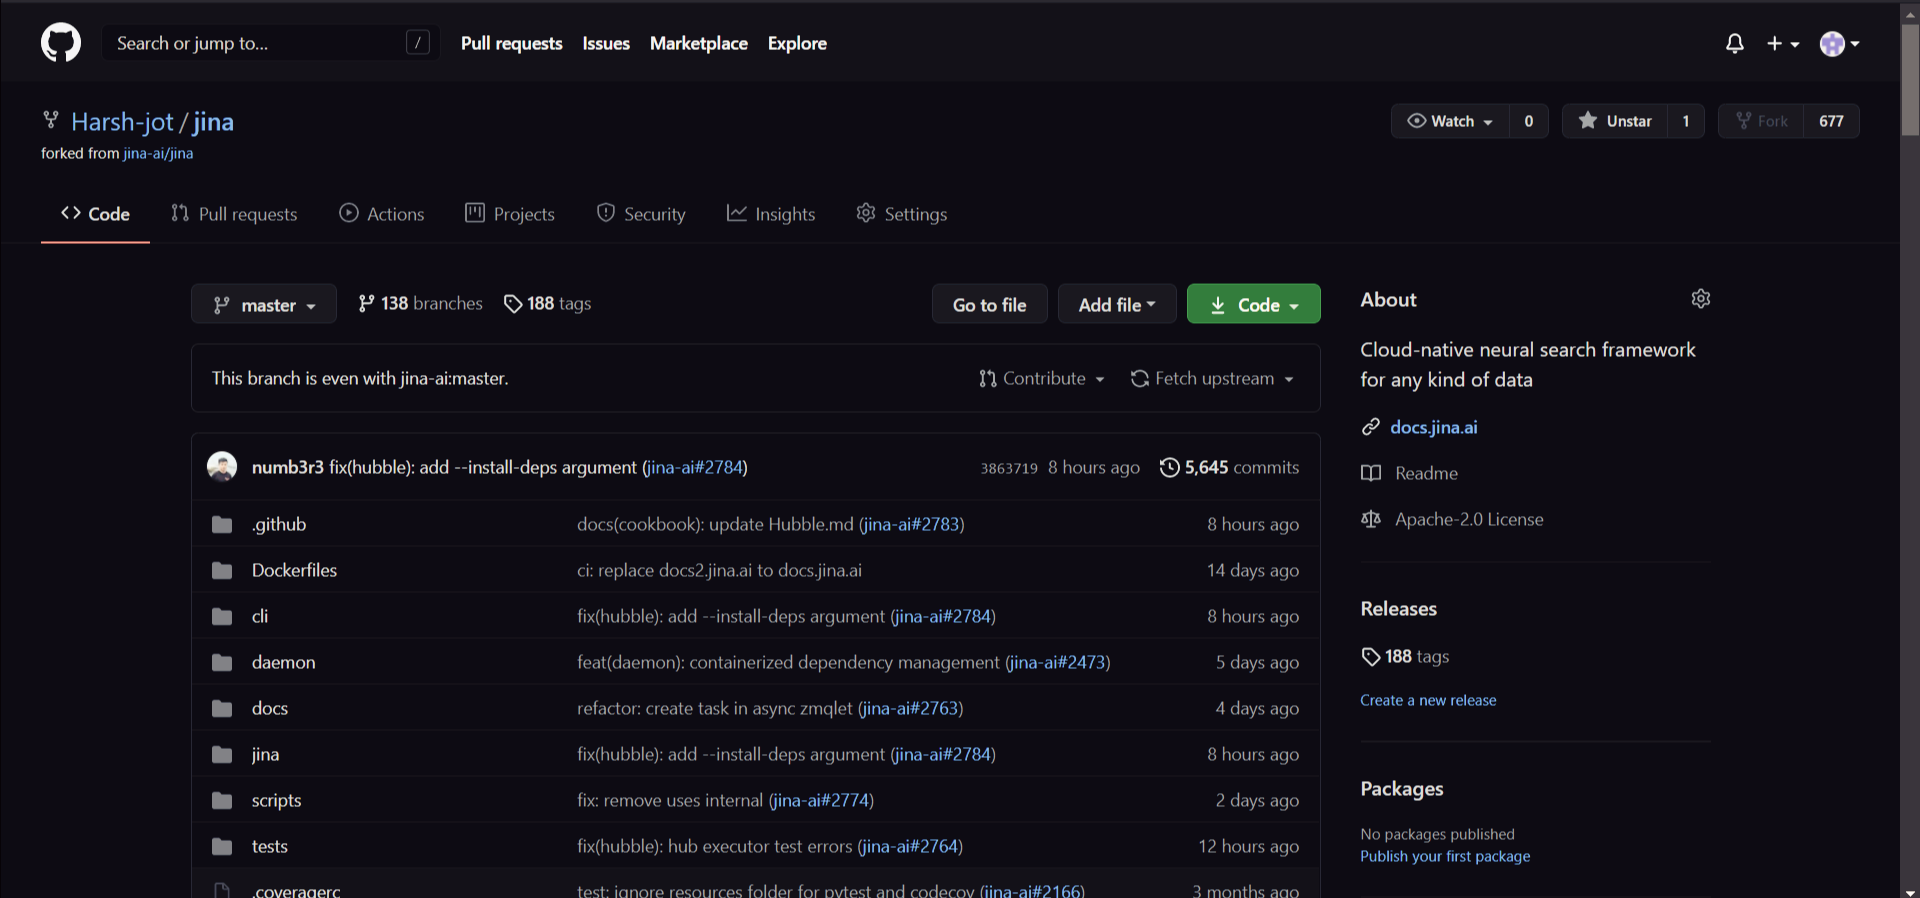Image resolution: width=1920 pixels, height=898 pixels.
Task: Switch to the Code tab
Action: 95,214
